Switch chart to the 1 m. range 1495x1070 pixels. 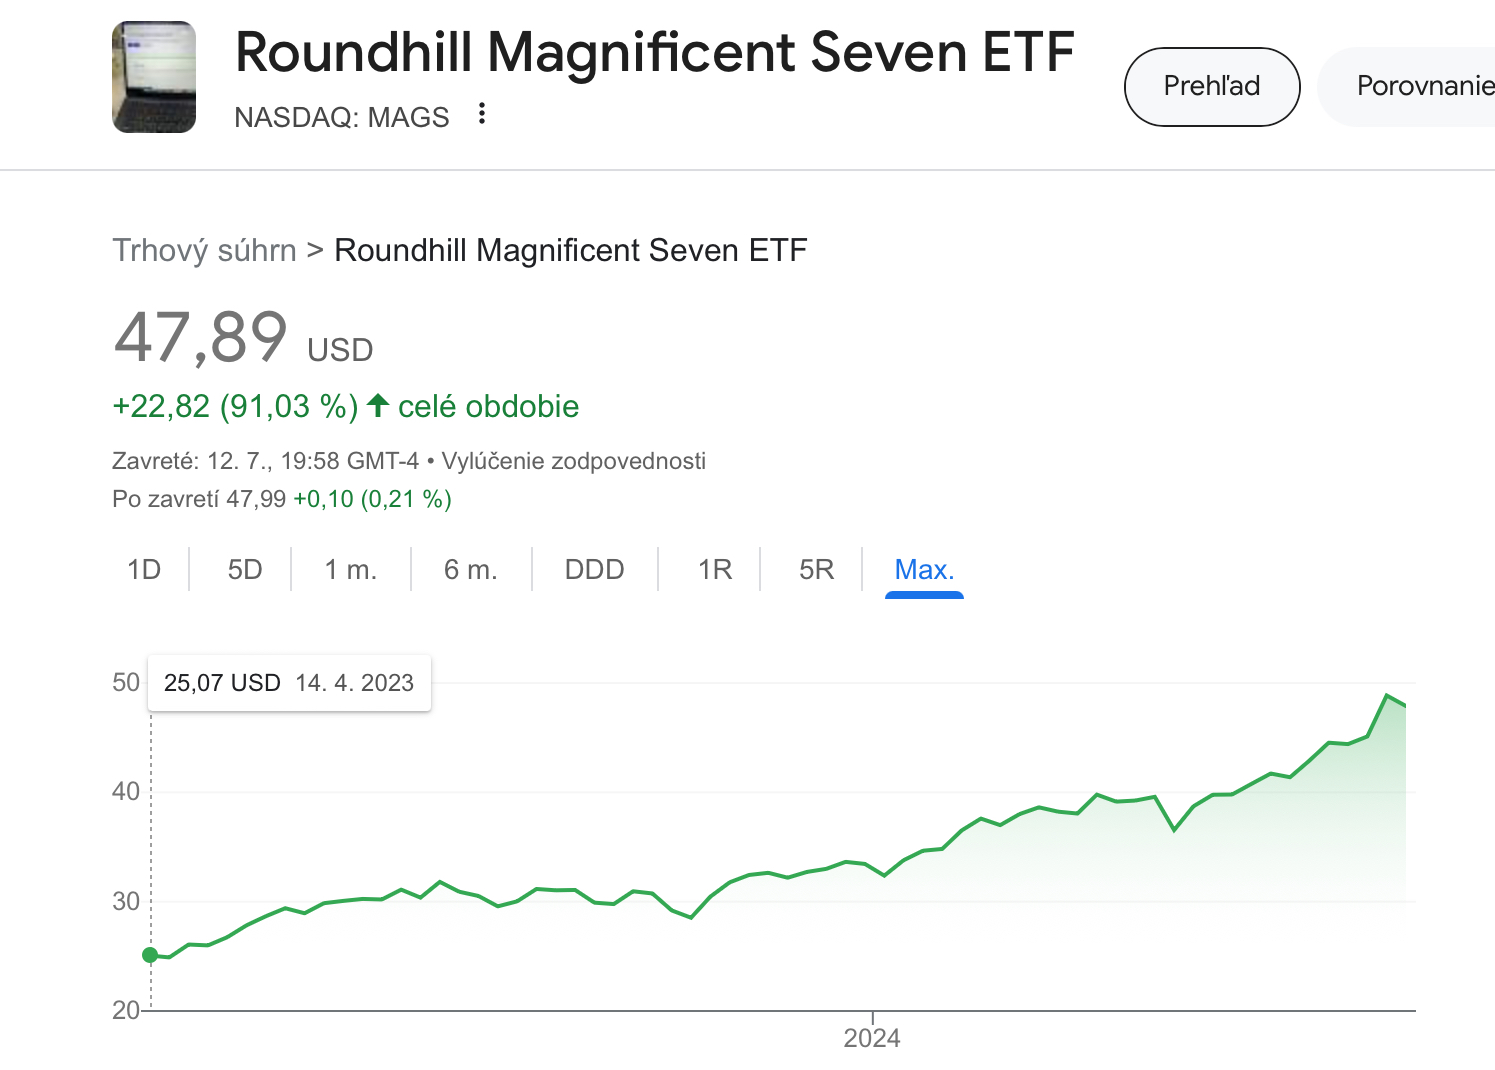click(351, 570)
